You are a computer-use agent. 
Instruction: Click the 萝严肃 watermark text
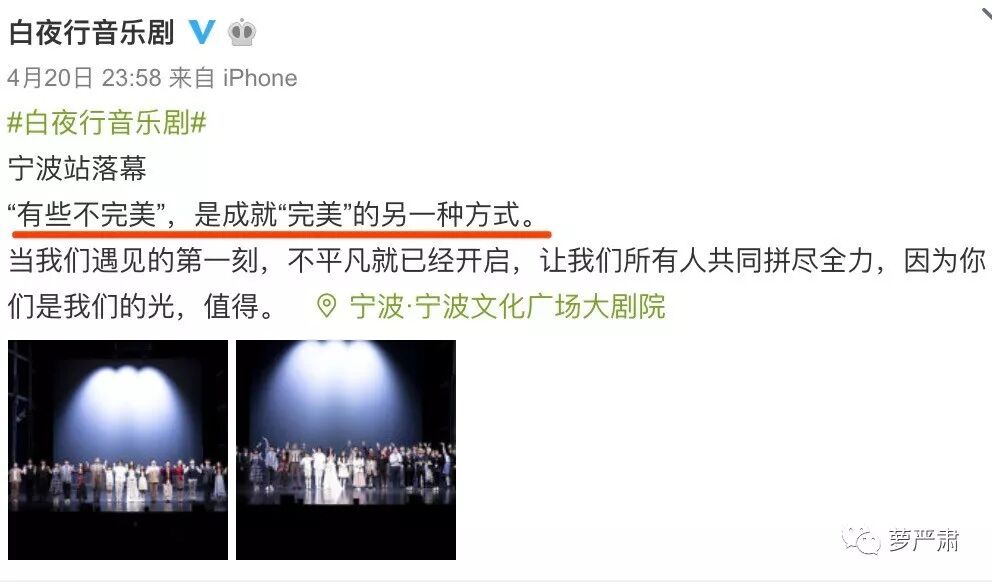coord(924,541)
